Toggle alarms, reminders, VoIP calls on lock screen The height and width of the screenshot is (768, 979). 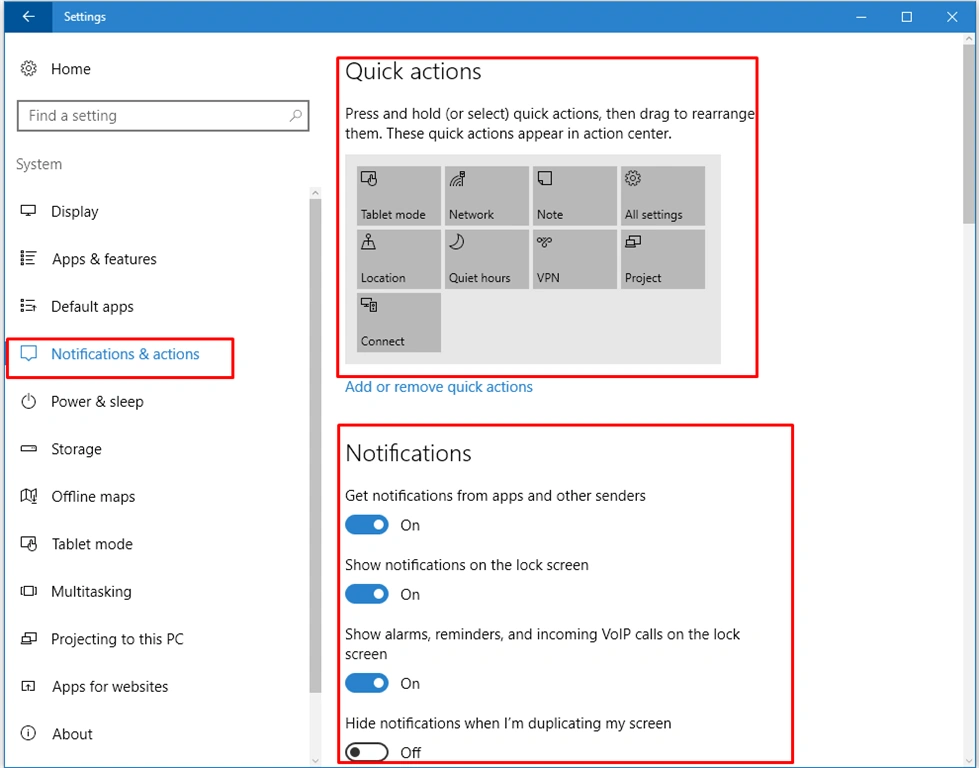pyautogui.click(x=367, y=683)
